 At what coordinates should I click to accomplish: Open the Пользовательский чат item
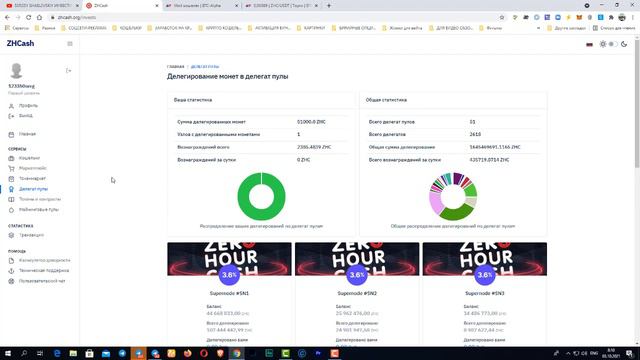point(42,281)
